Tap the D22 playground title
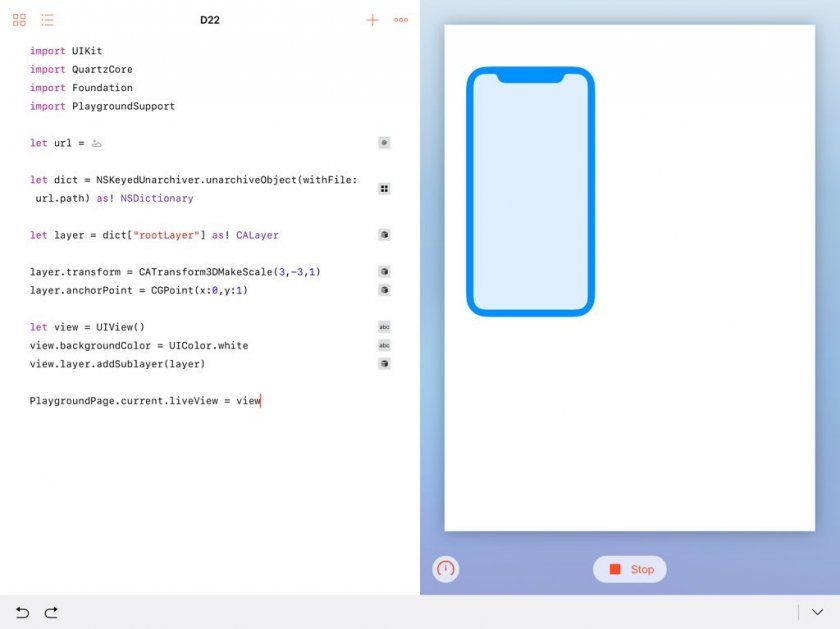This screenshot has width=840, height=629. point(210,19)
